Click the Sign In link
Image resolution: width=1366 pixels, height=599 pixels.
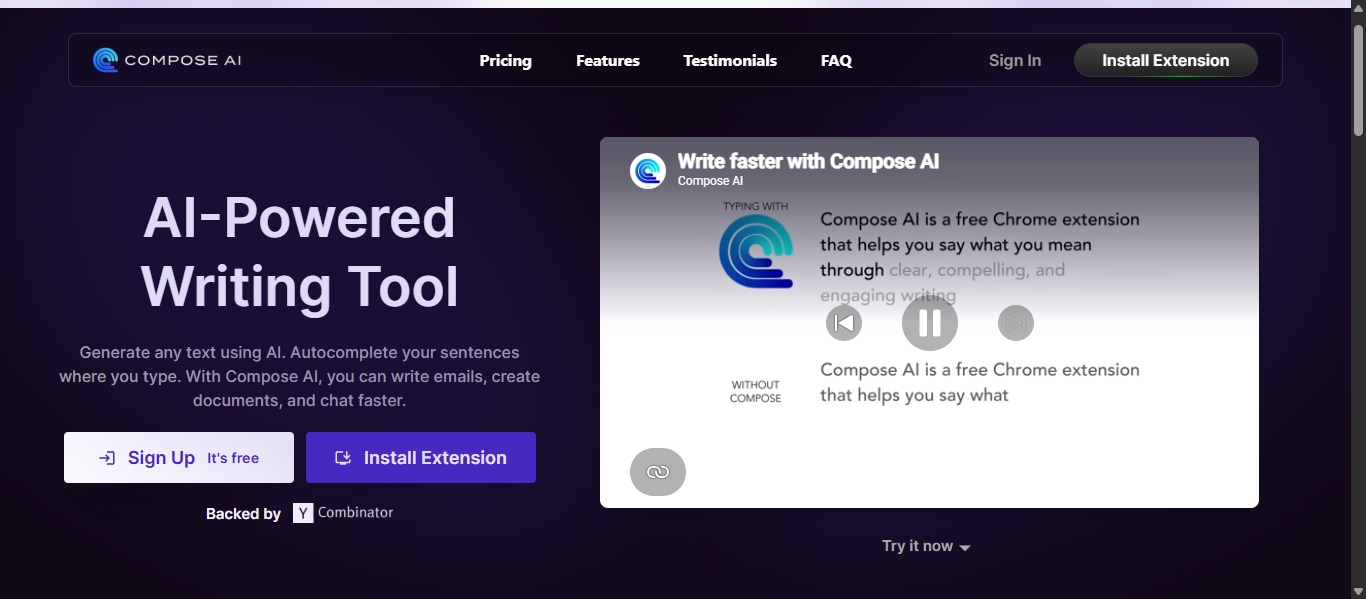[1014, 60]
